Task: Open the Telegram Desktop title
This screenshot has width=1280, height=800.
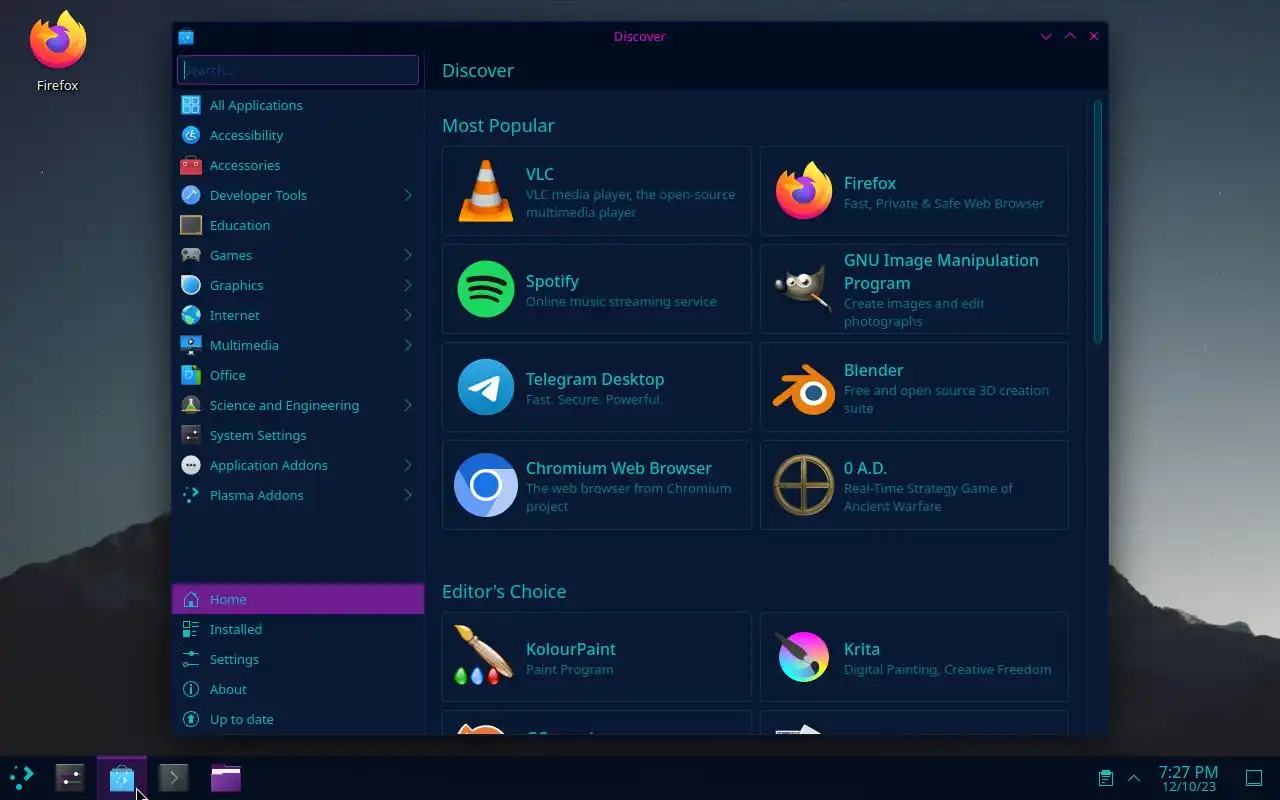Action: click(595, 379)
